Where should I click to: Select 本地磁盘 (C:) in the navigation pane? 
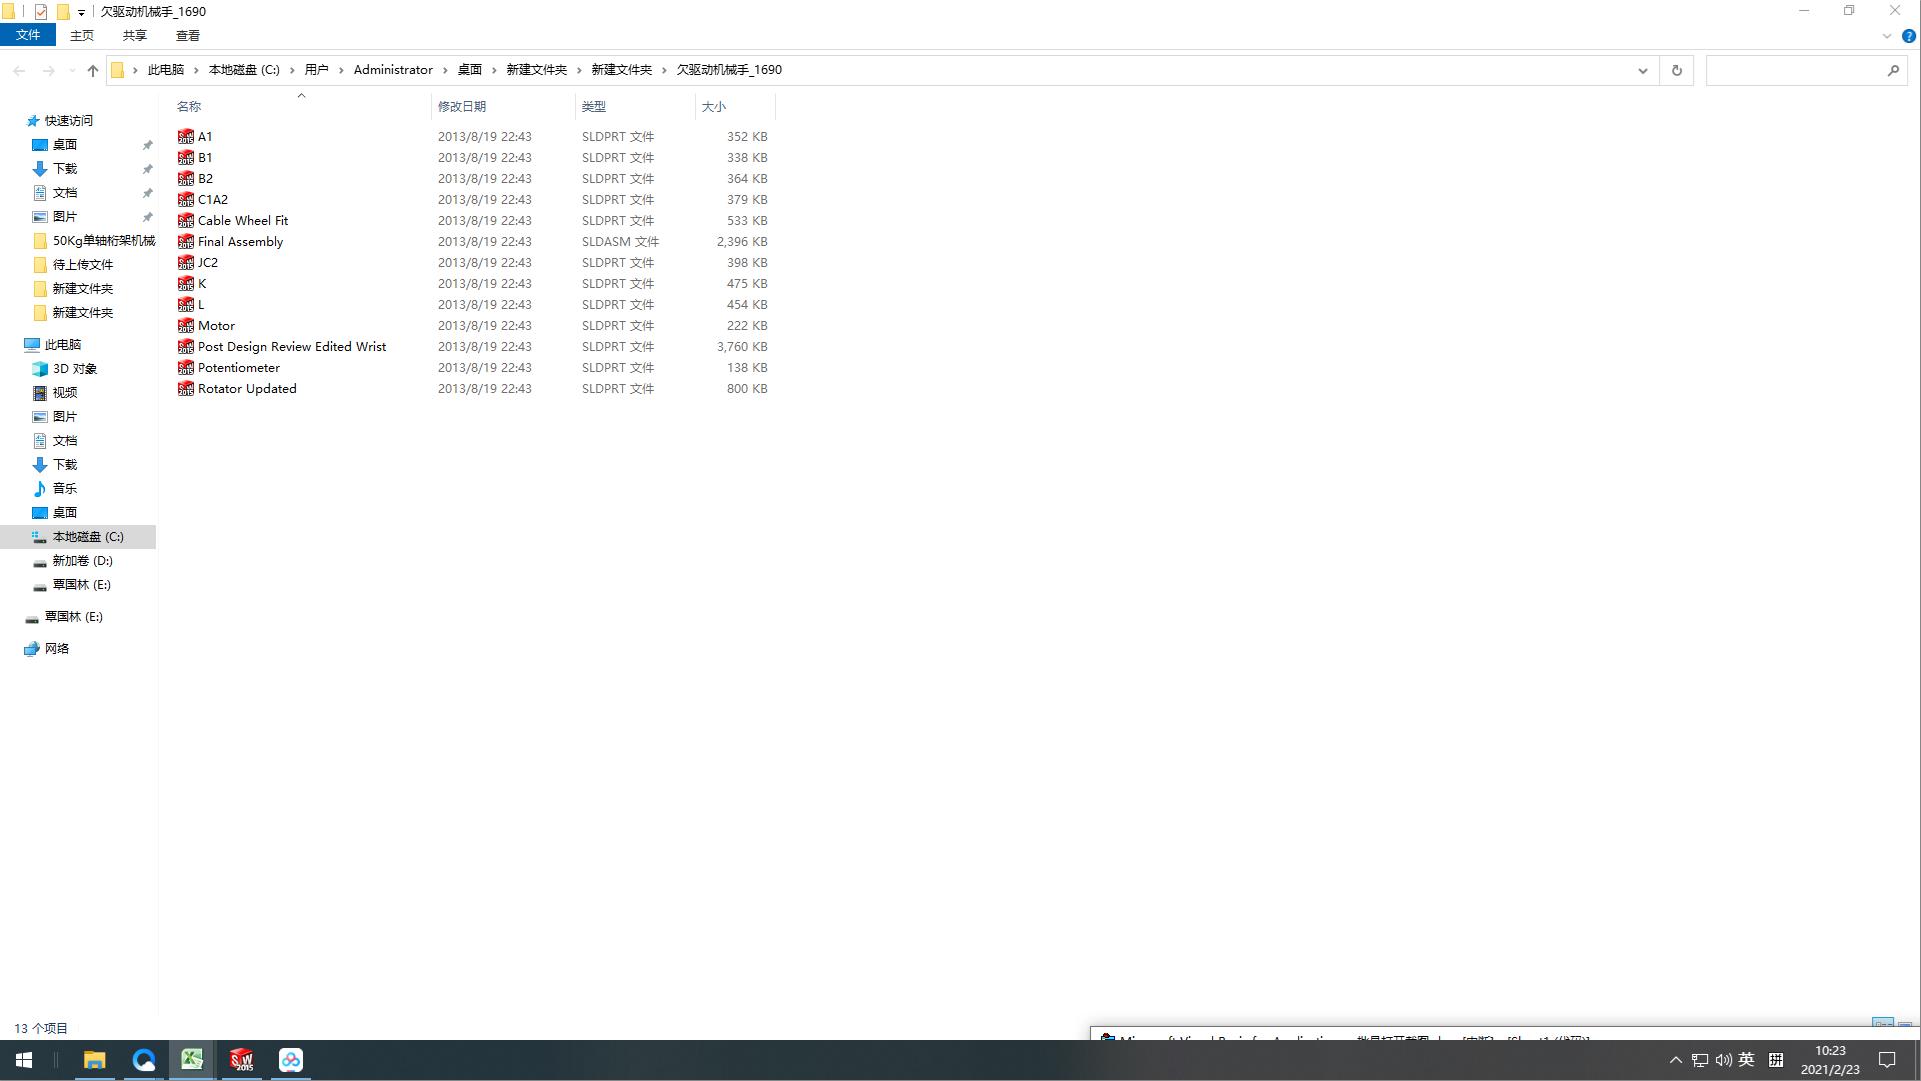click(x=88, y=537)
